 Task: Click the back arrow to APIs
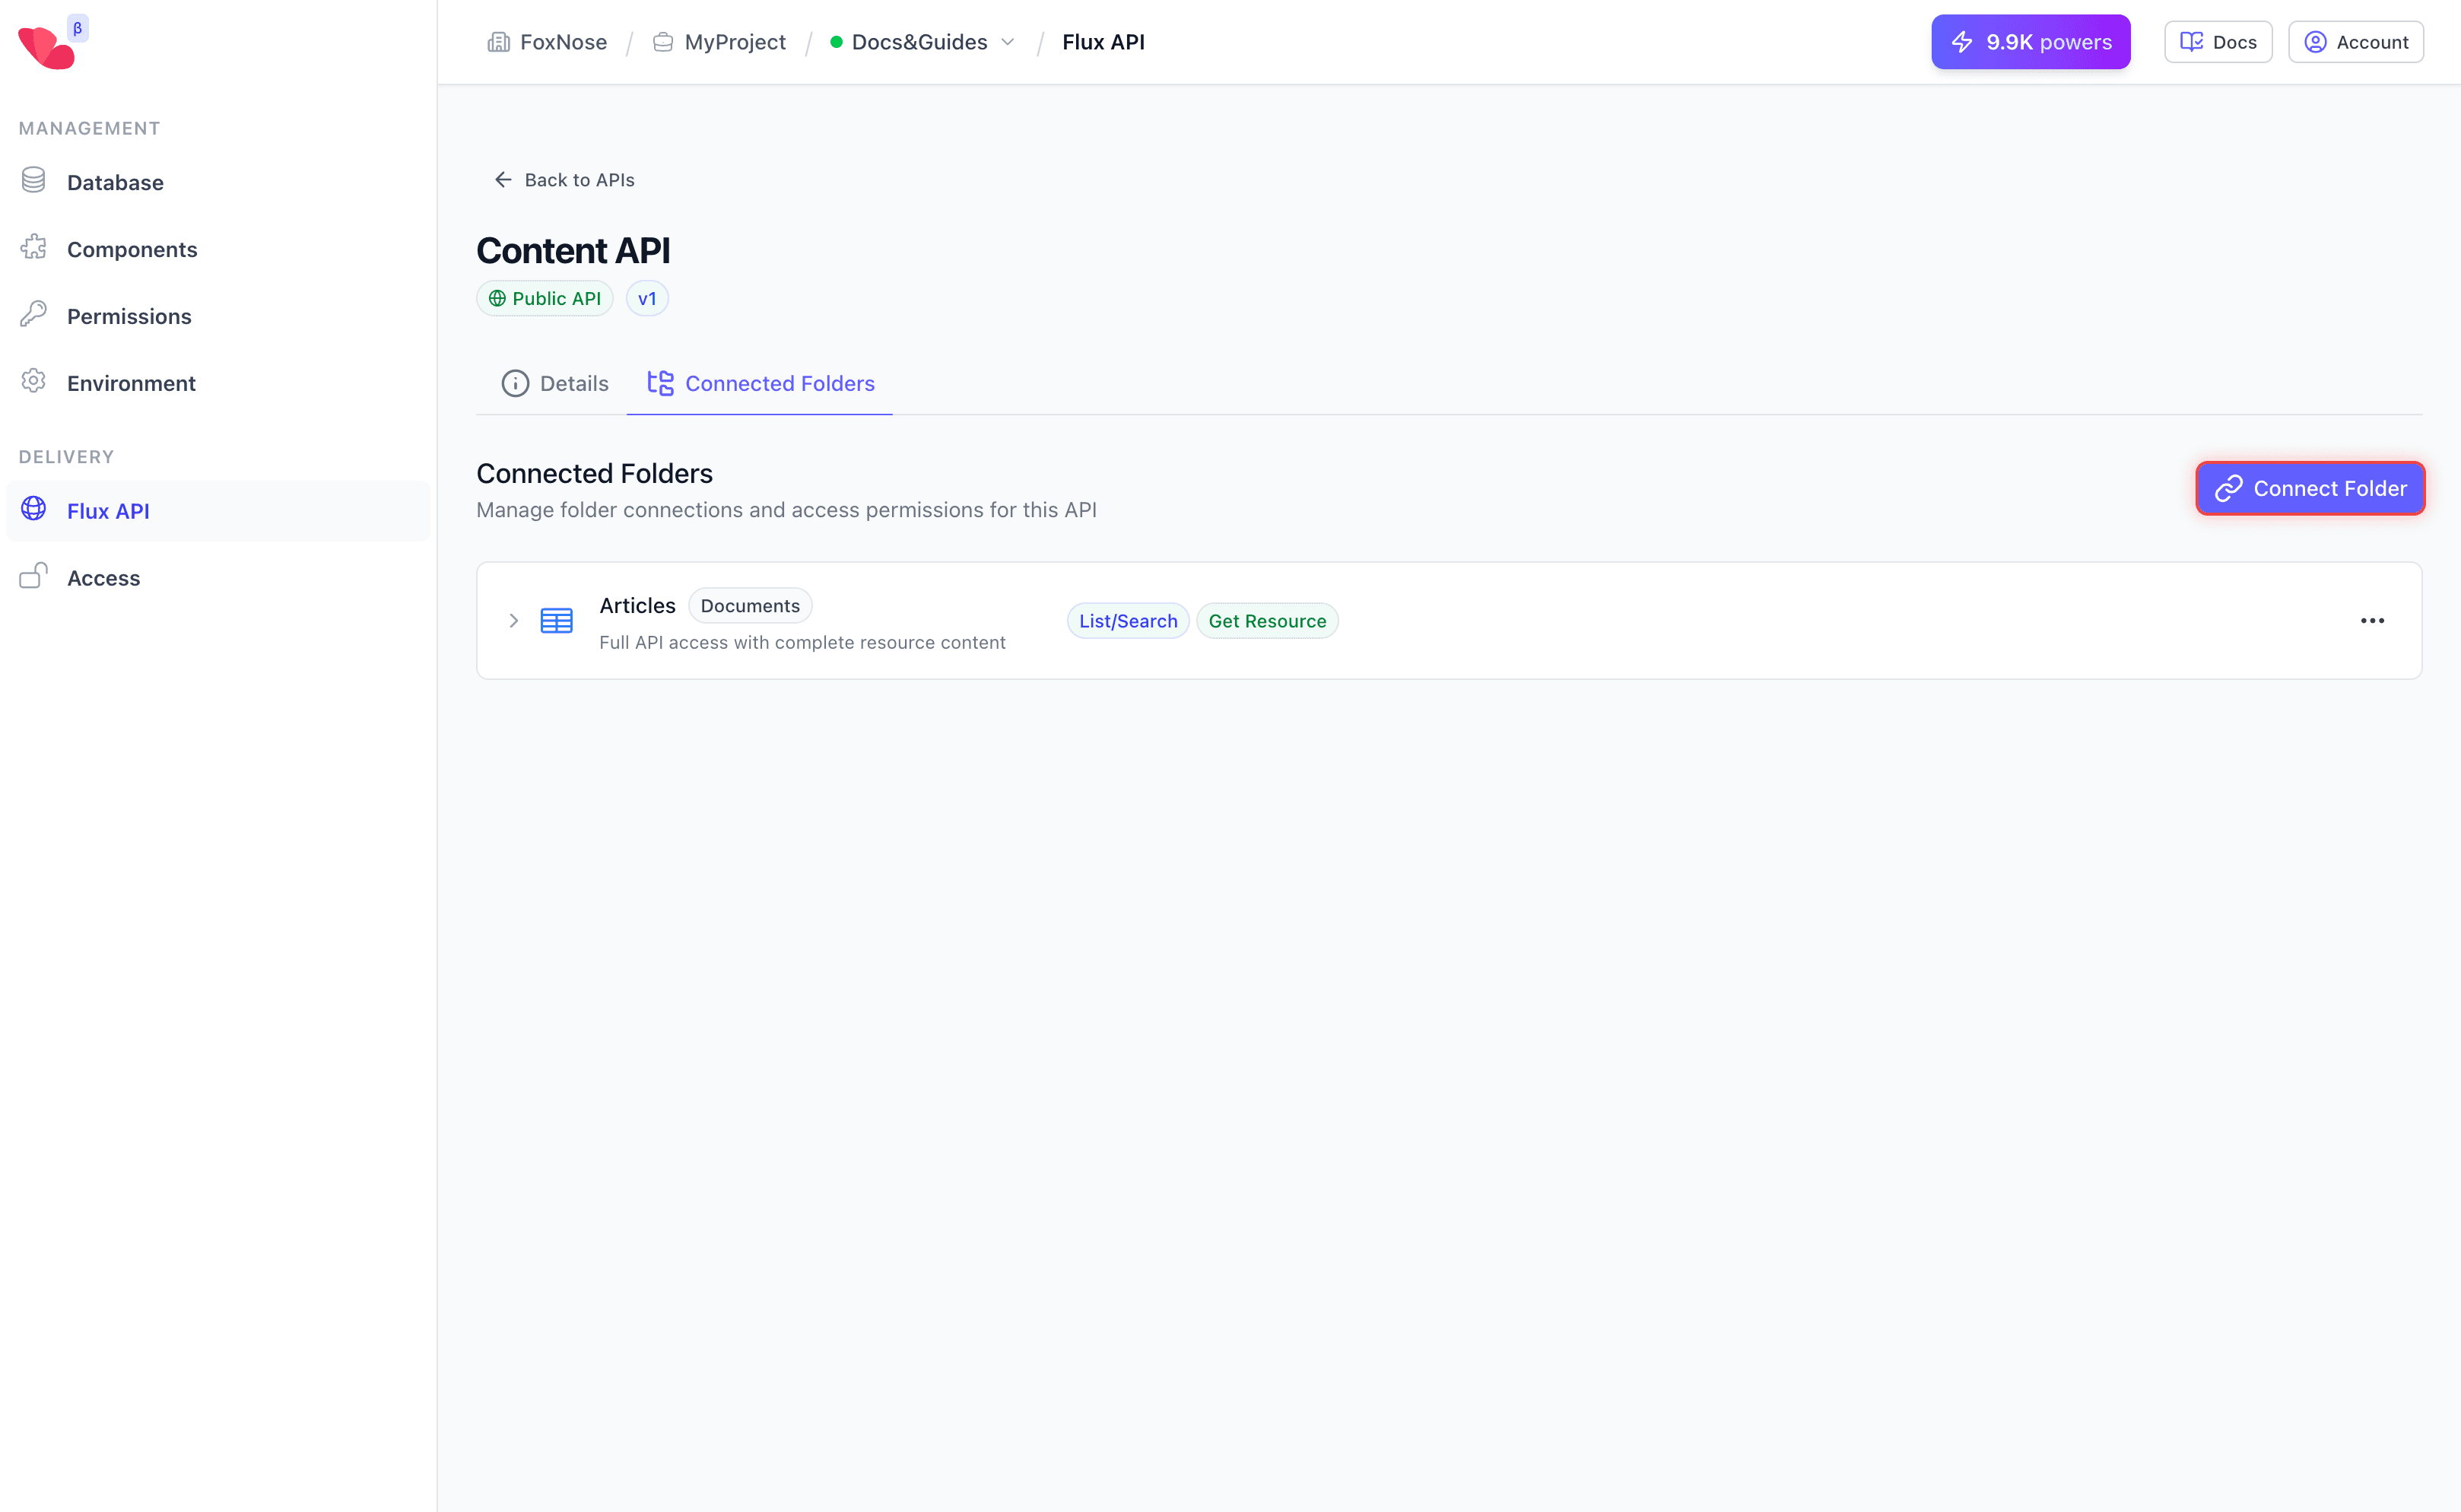[503, 180]
